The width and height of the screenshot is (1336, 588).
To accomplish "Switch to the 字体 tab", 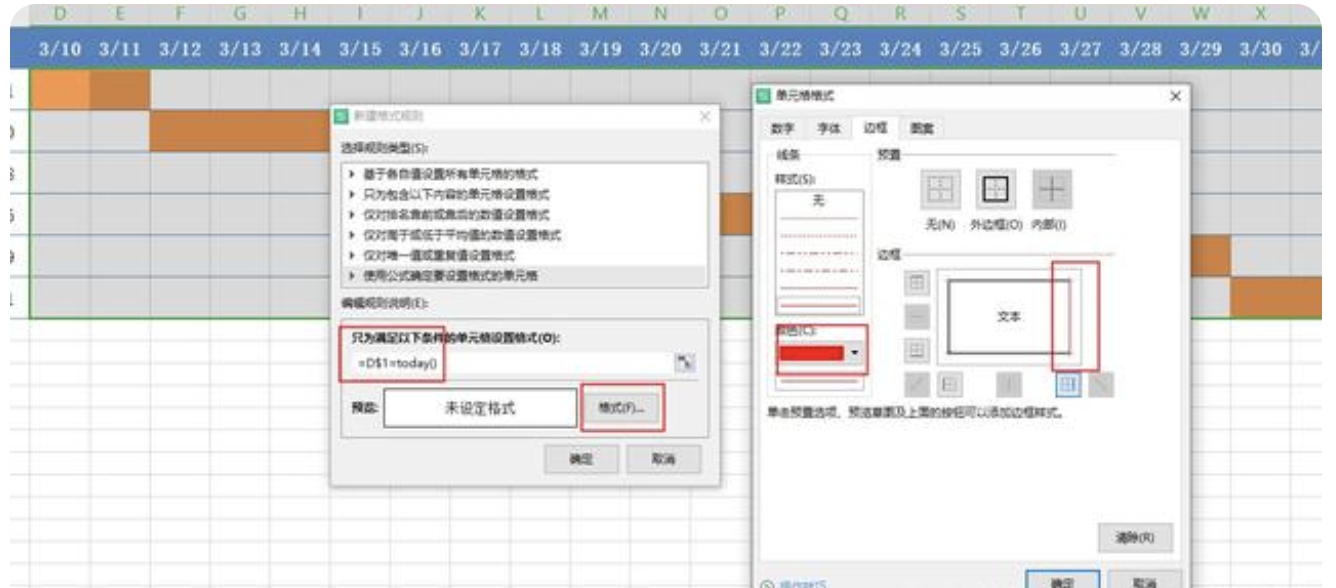I will pyautogui.click(x=828, y=128).
